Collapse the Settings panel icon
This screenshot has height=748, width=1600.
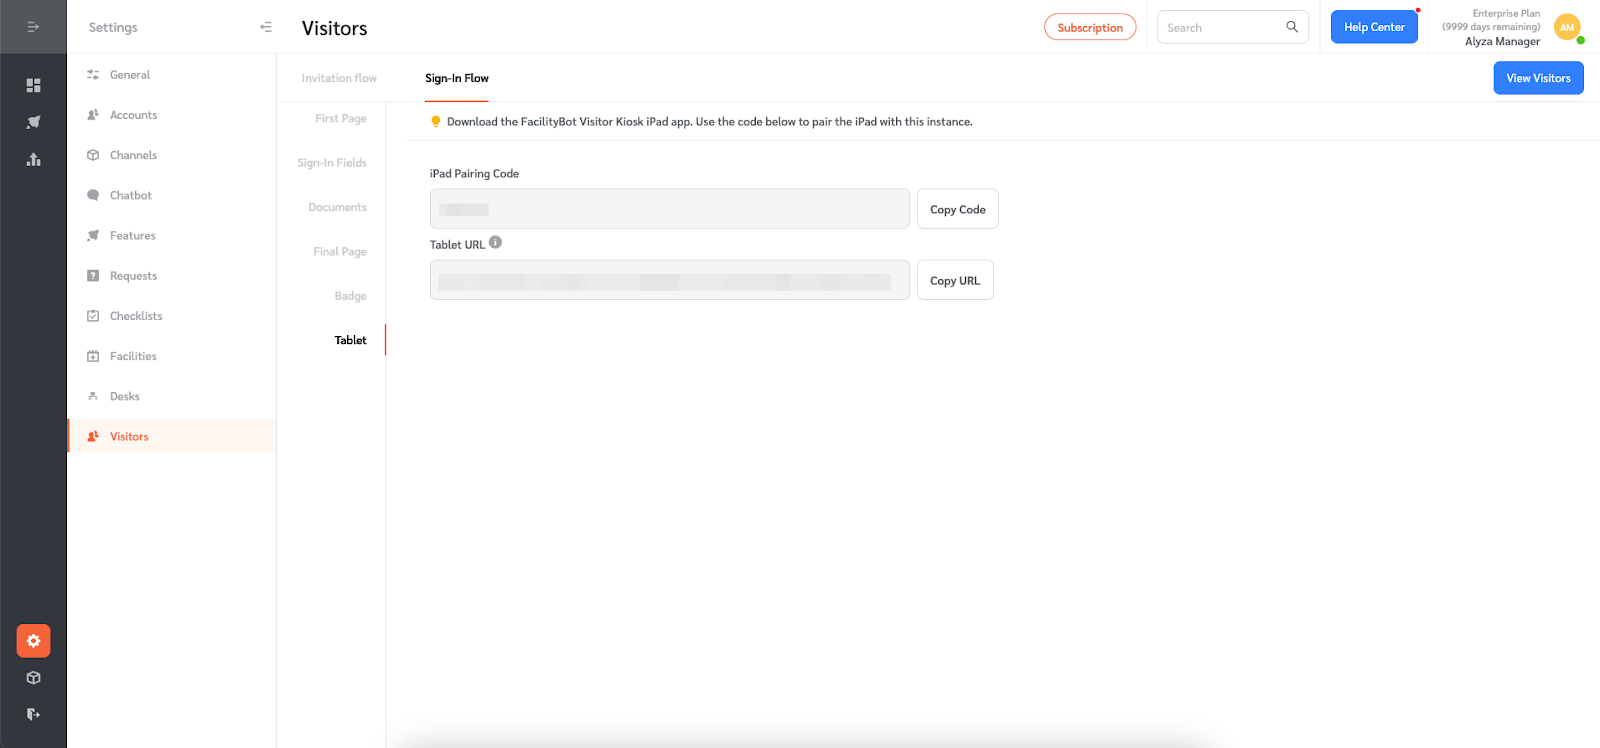tap(266, 27)
